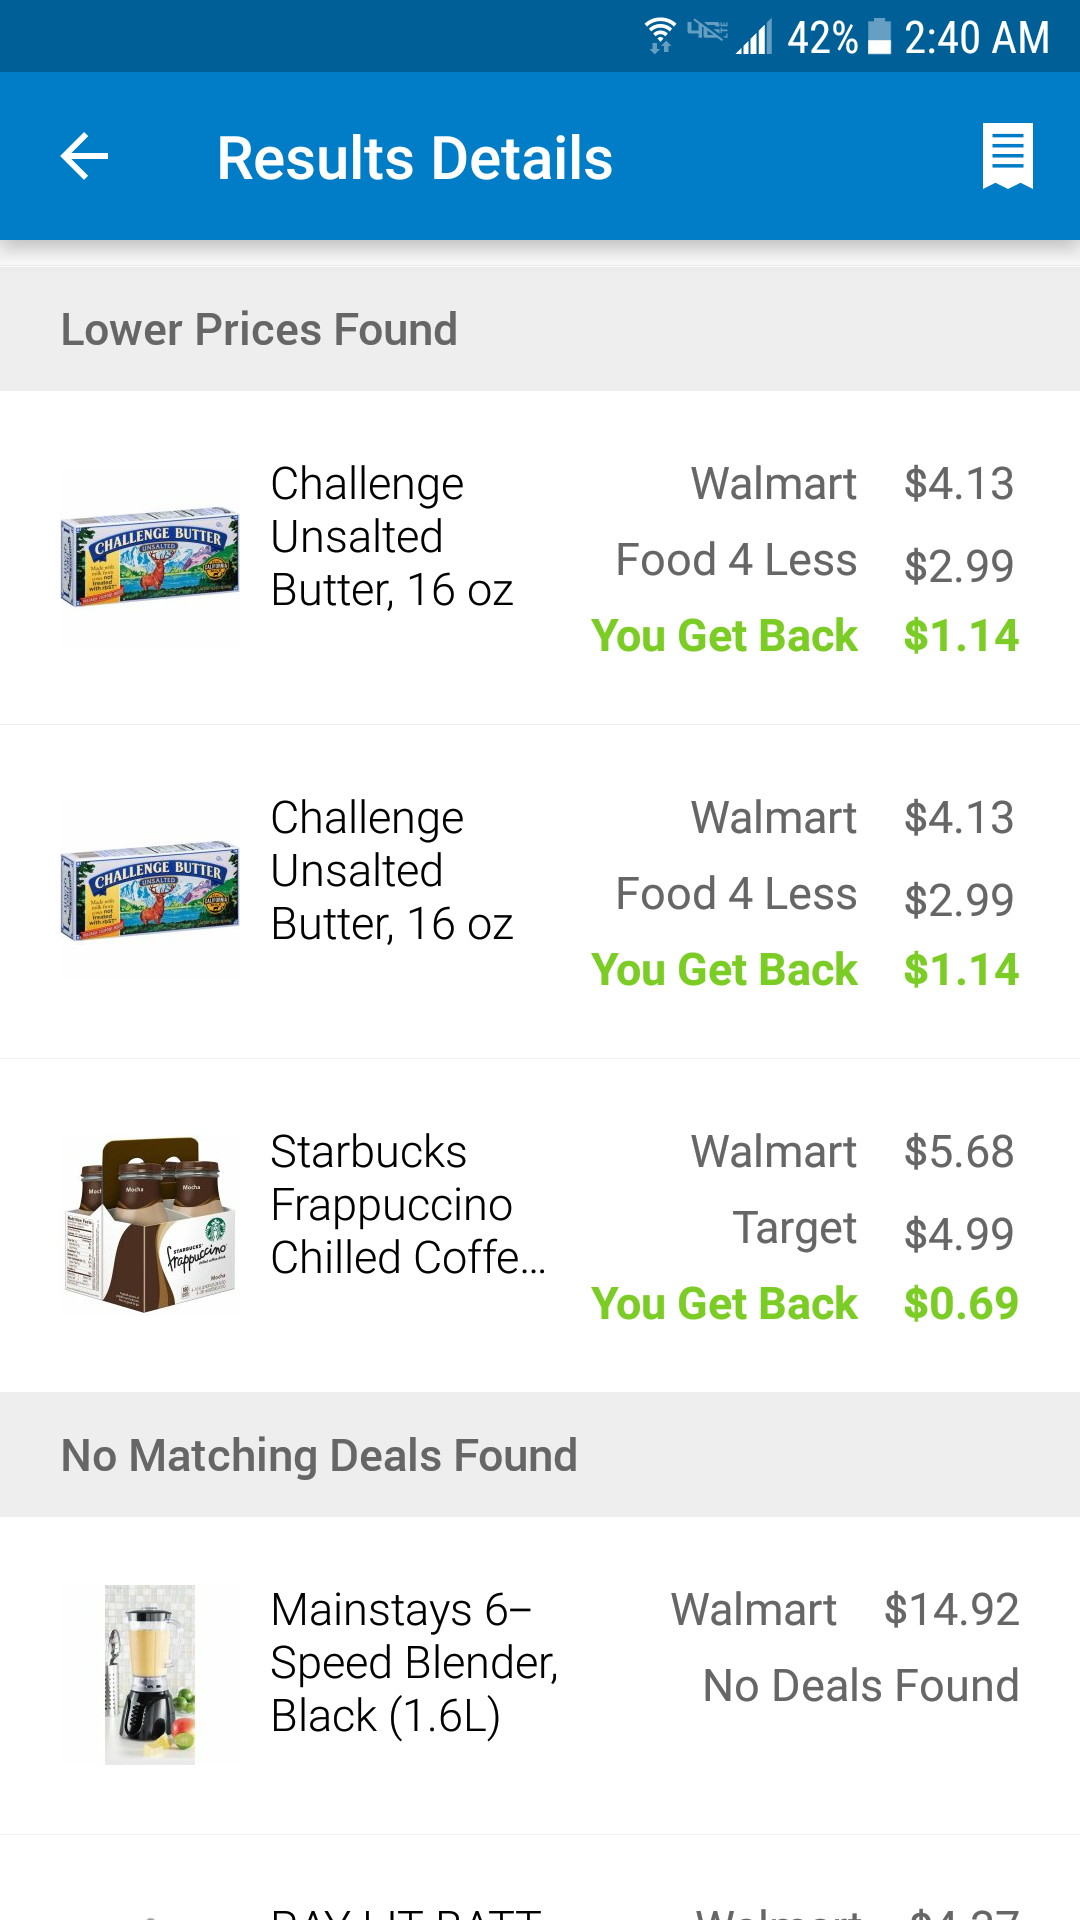Image resolution: width=1080 pixels, height=1920 pixels.
Task: Tap first You Get Back $1.14 amount
Action: click(x=960, y=636)
